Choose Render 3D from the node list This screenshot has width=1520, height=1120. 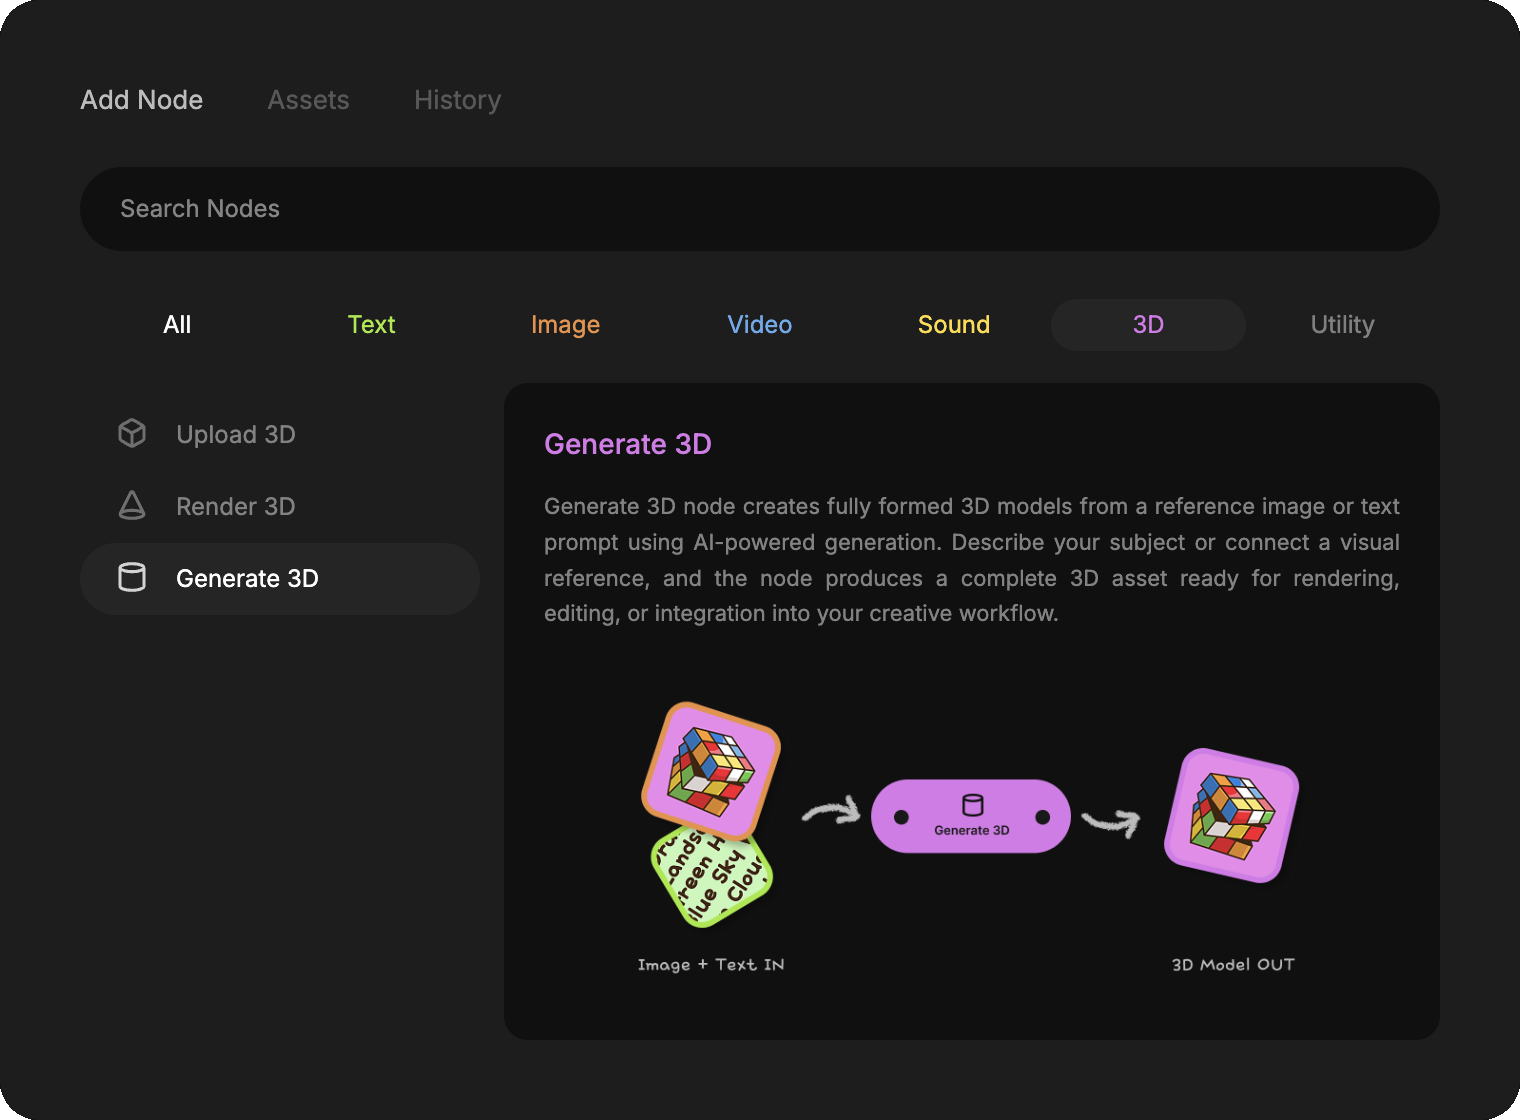click(236, 507)
